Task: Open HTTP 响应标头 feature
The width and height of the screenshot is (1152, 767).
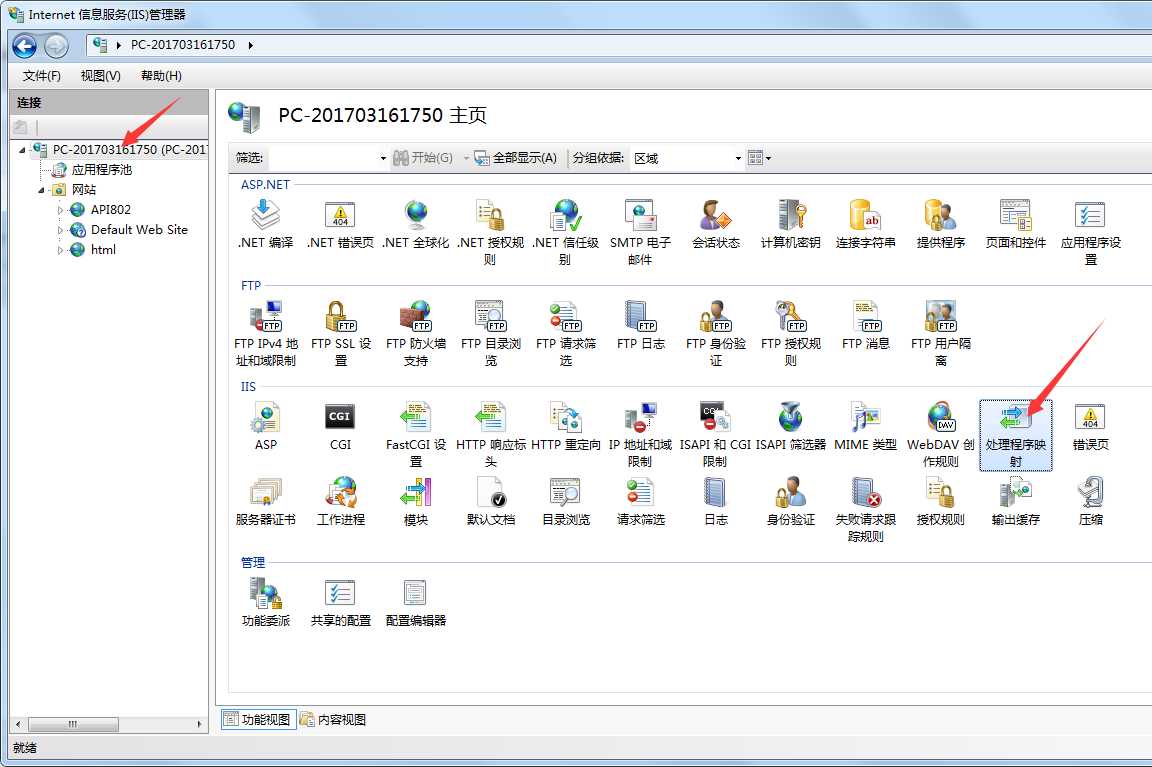Action: point(490,435)
